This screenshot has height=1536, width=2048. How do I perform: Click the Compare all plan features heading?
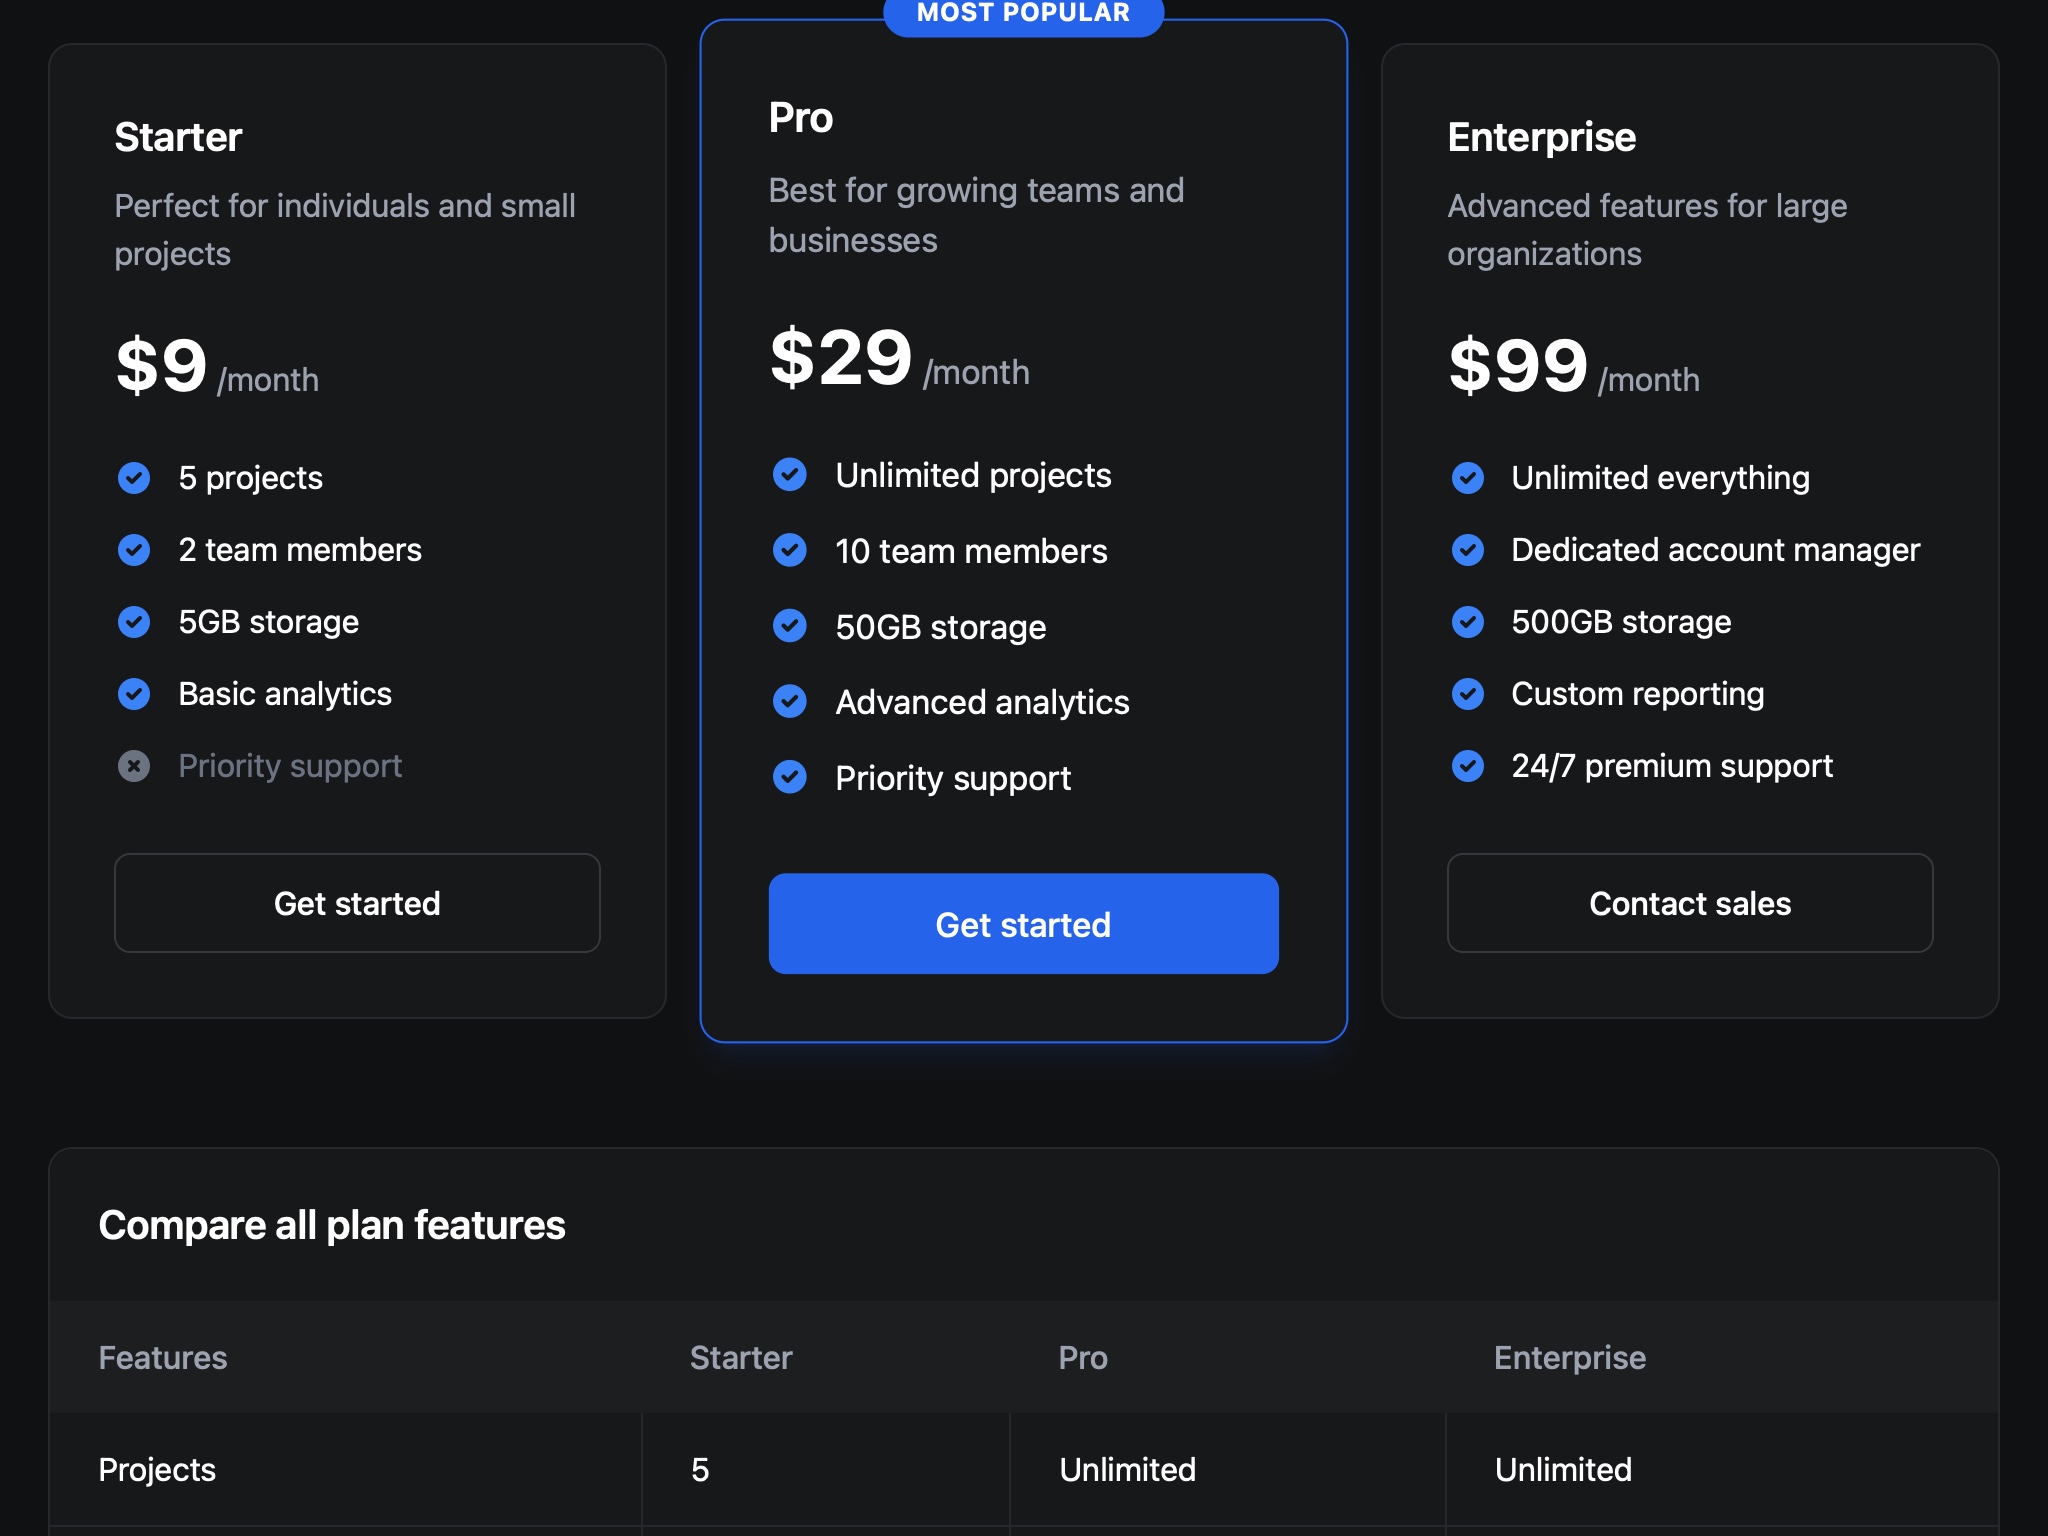pos(332,1226)
